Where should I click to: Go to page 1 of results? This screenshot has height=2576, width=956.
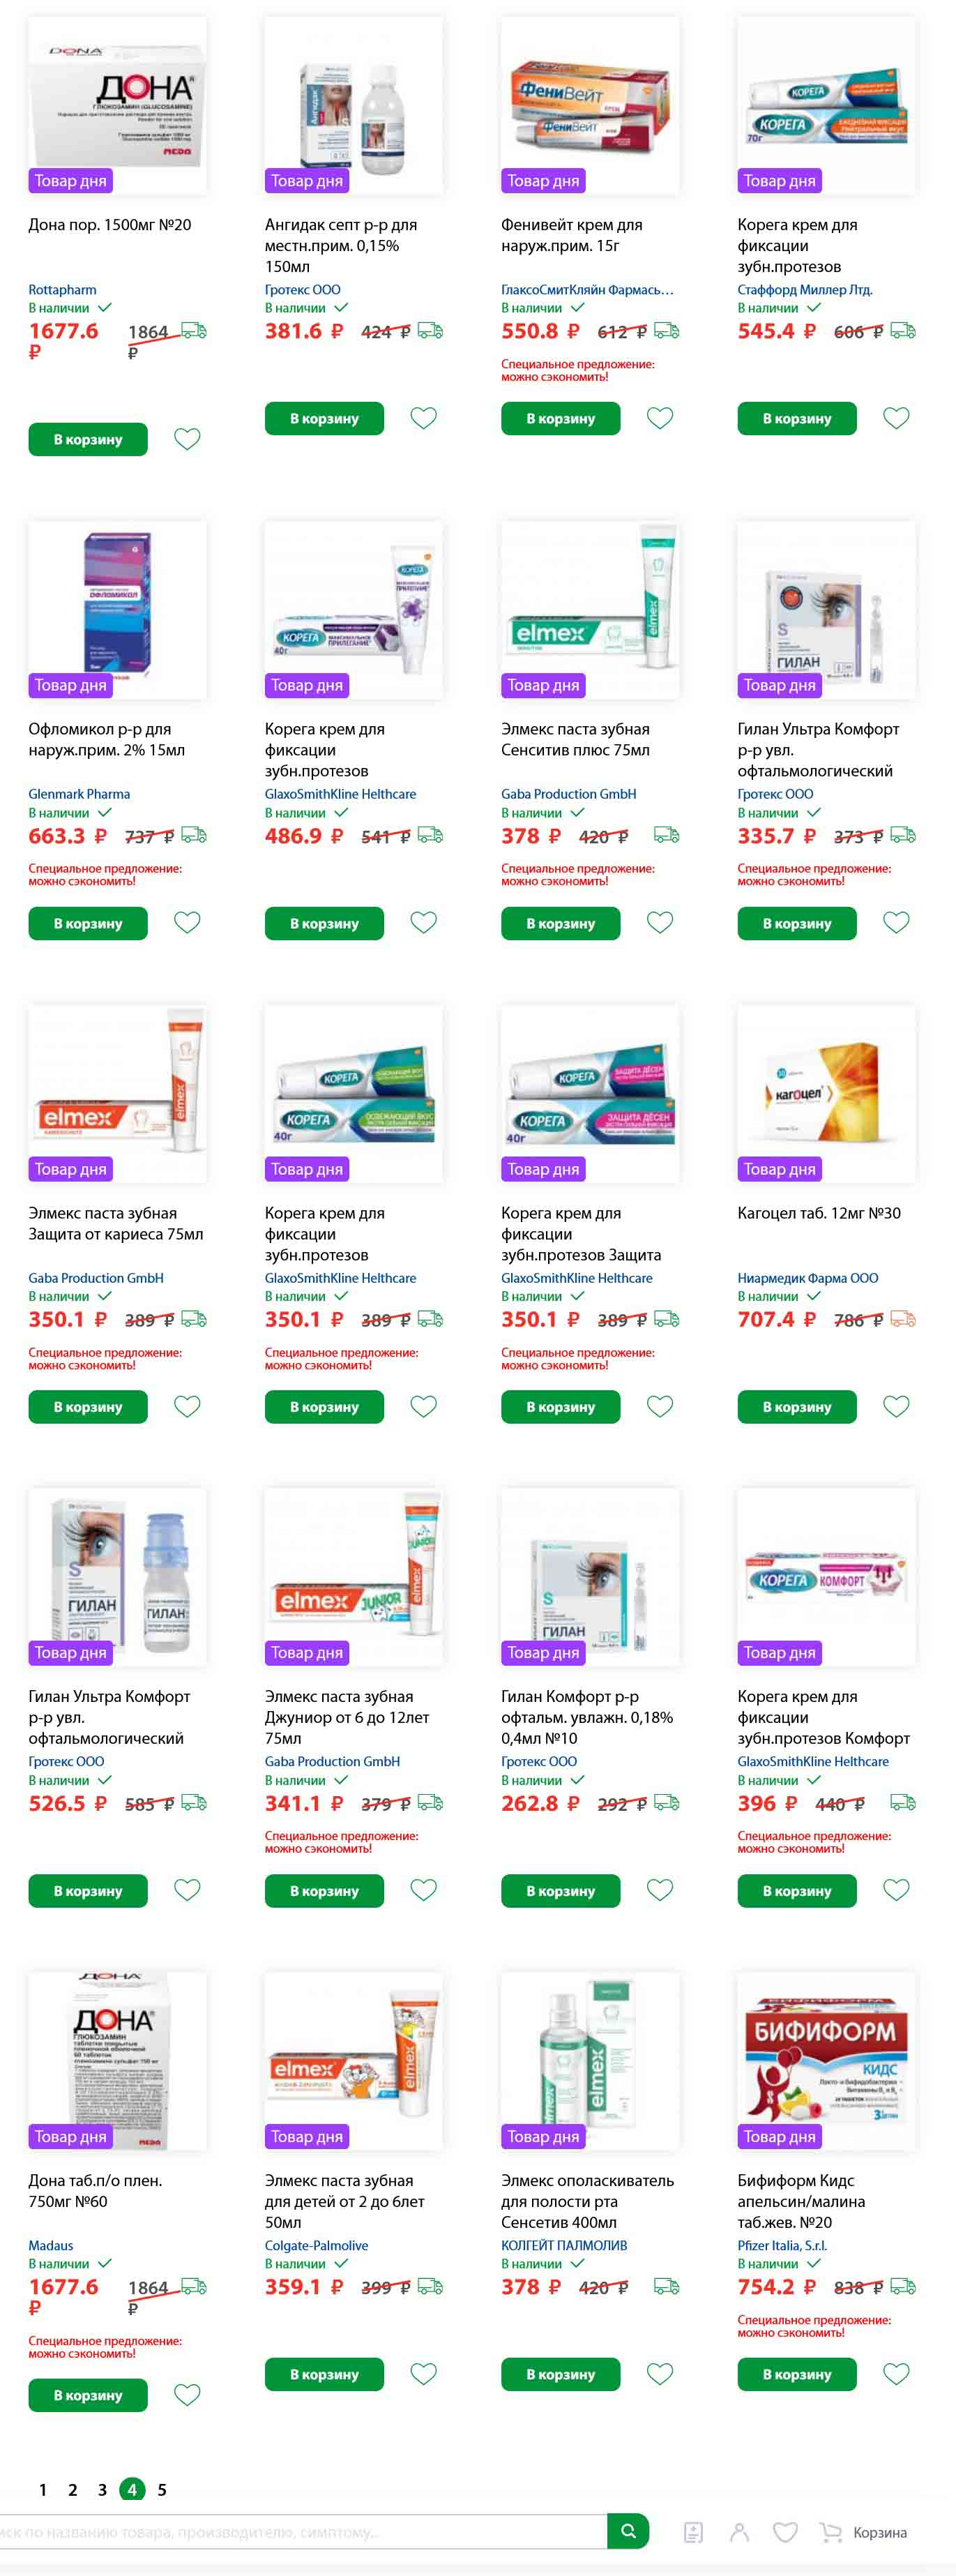pyautogui.click(x=43, y=2489)
